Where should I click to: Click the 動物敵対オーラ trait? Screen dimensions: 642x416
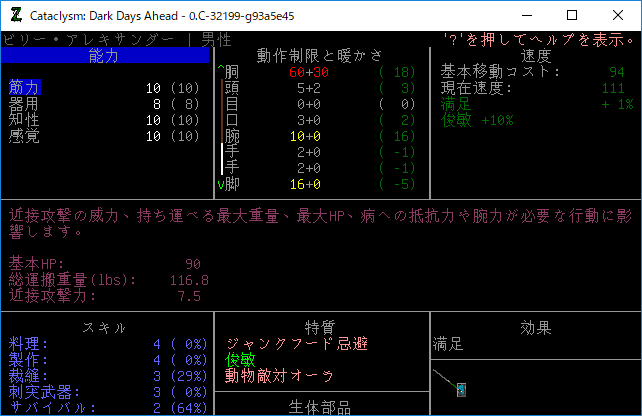pos(280,376)
